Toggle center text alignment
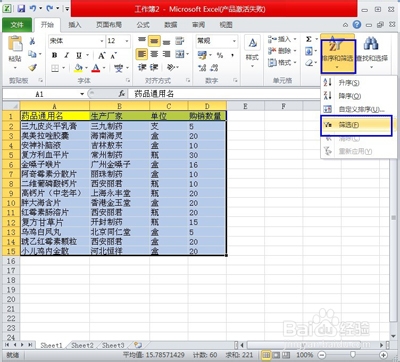The width and height of the screenshot is (400, 362). click(x=154, y=54)
